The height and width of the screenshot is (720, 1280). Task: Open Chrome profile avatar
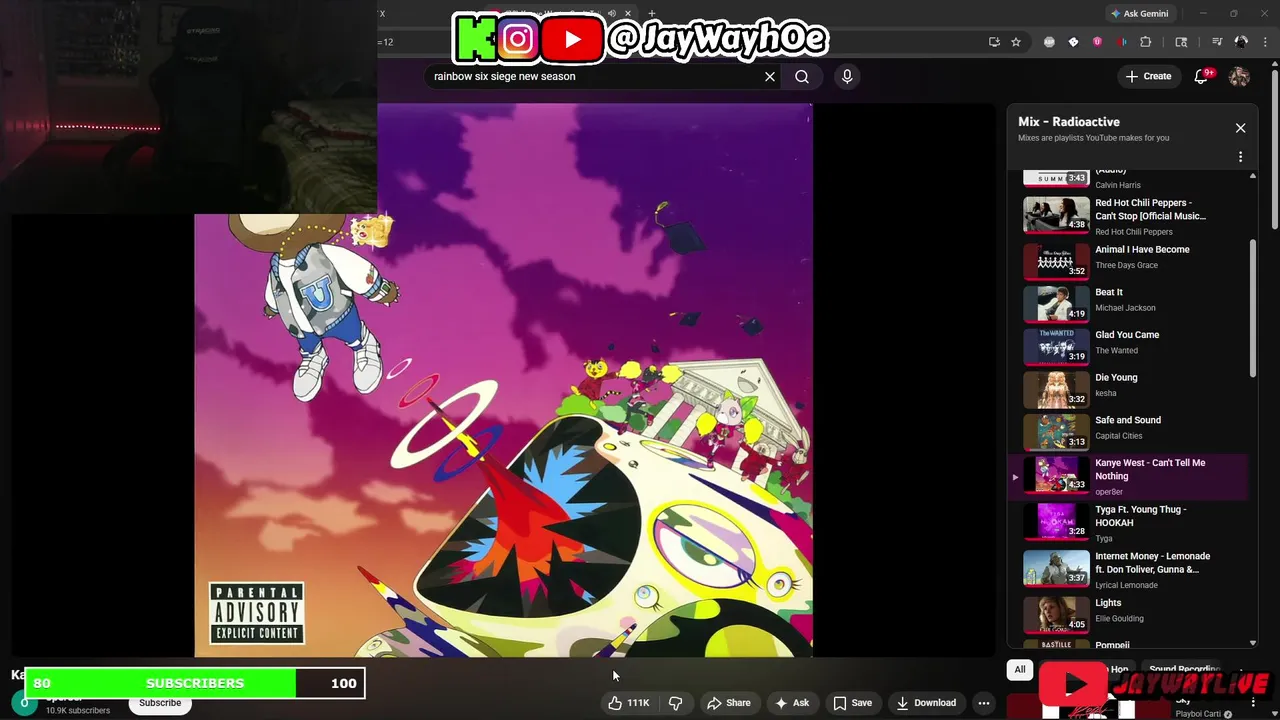[1241, 42]
